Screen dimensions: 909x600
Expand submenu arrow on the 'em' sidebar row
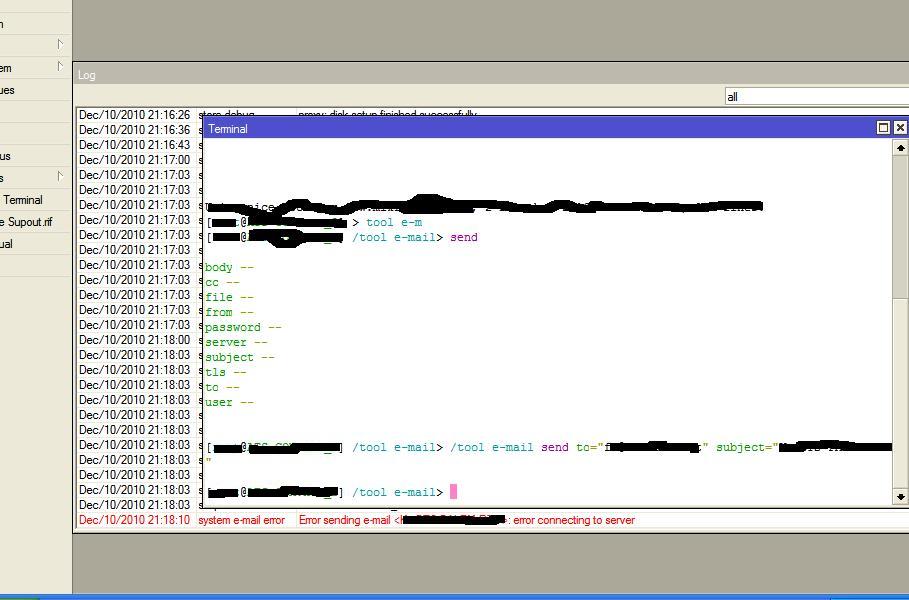pos(60,67)
